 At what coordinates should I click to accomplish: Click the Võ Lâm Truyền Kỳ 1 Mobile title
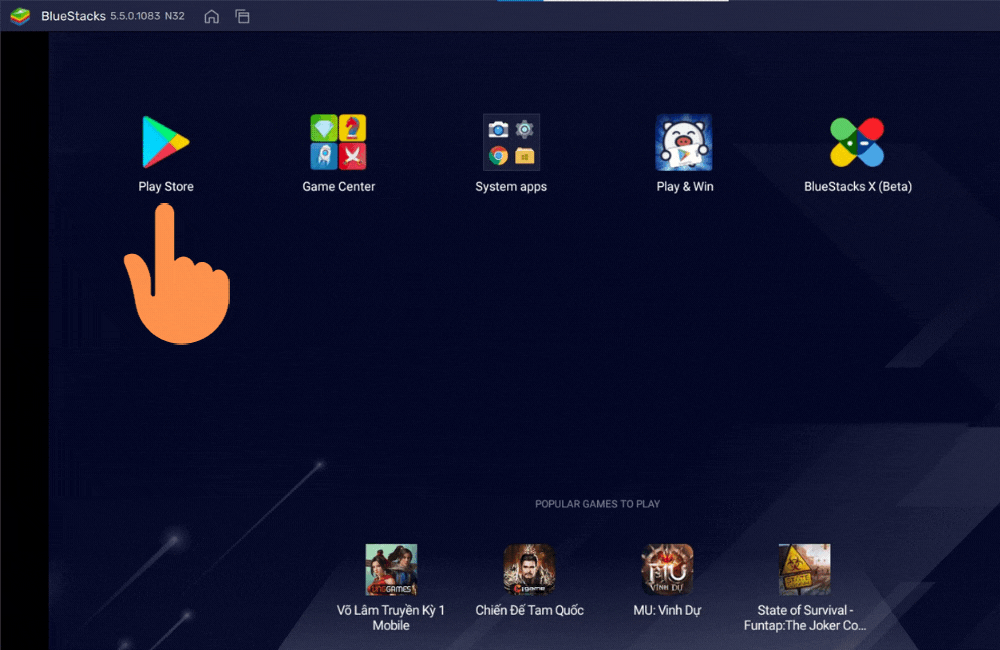(x=391, y=617)
